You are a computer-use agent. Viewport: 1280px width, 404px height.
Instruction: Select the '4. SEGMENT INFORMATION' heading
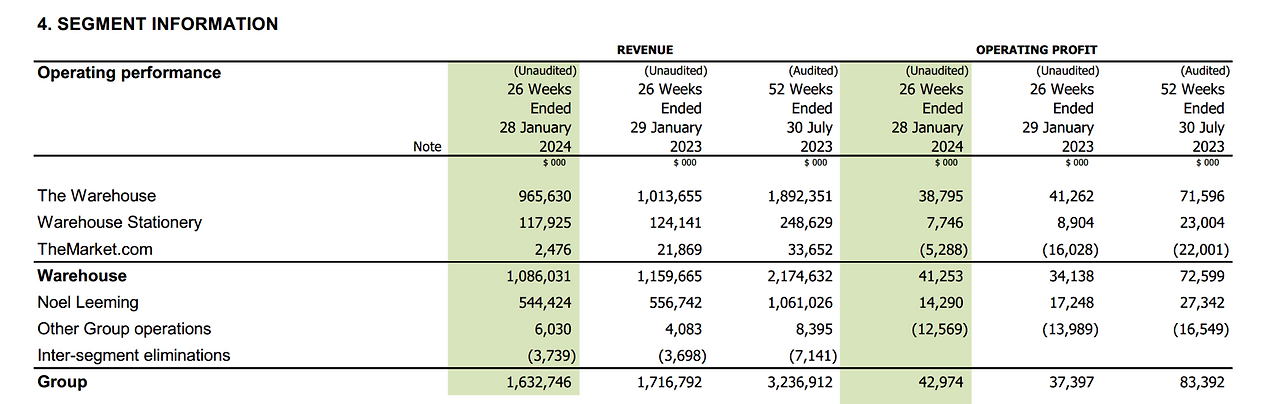pyautogui.click(x=158, y=24)
